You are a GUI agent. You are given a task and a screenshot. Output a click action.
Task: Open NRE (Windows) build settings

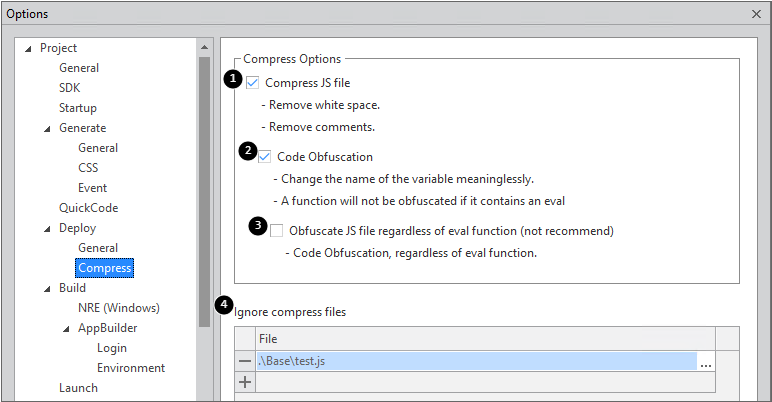coord(118,308)
